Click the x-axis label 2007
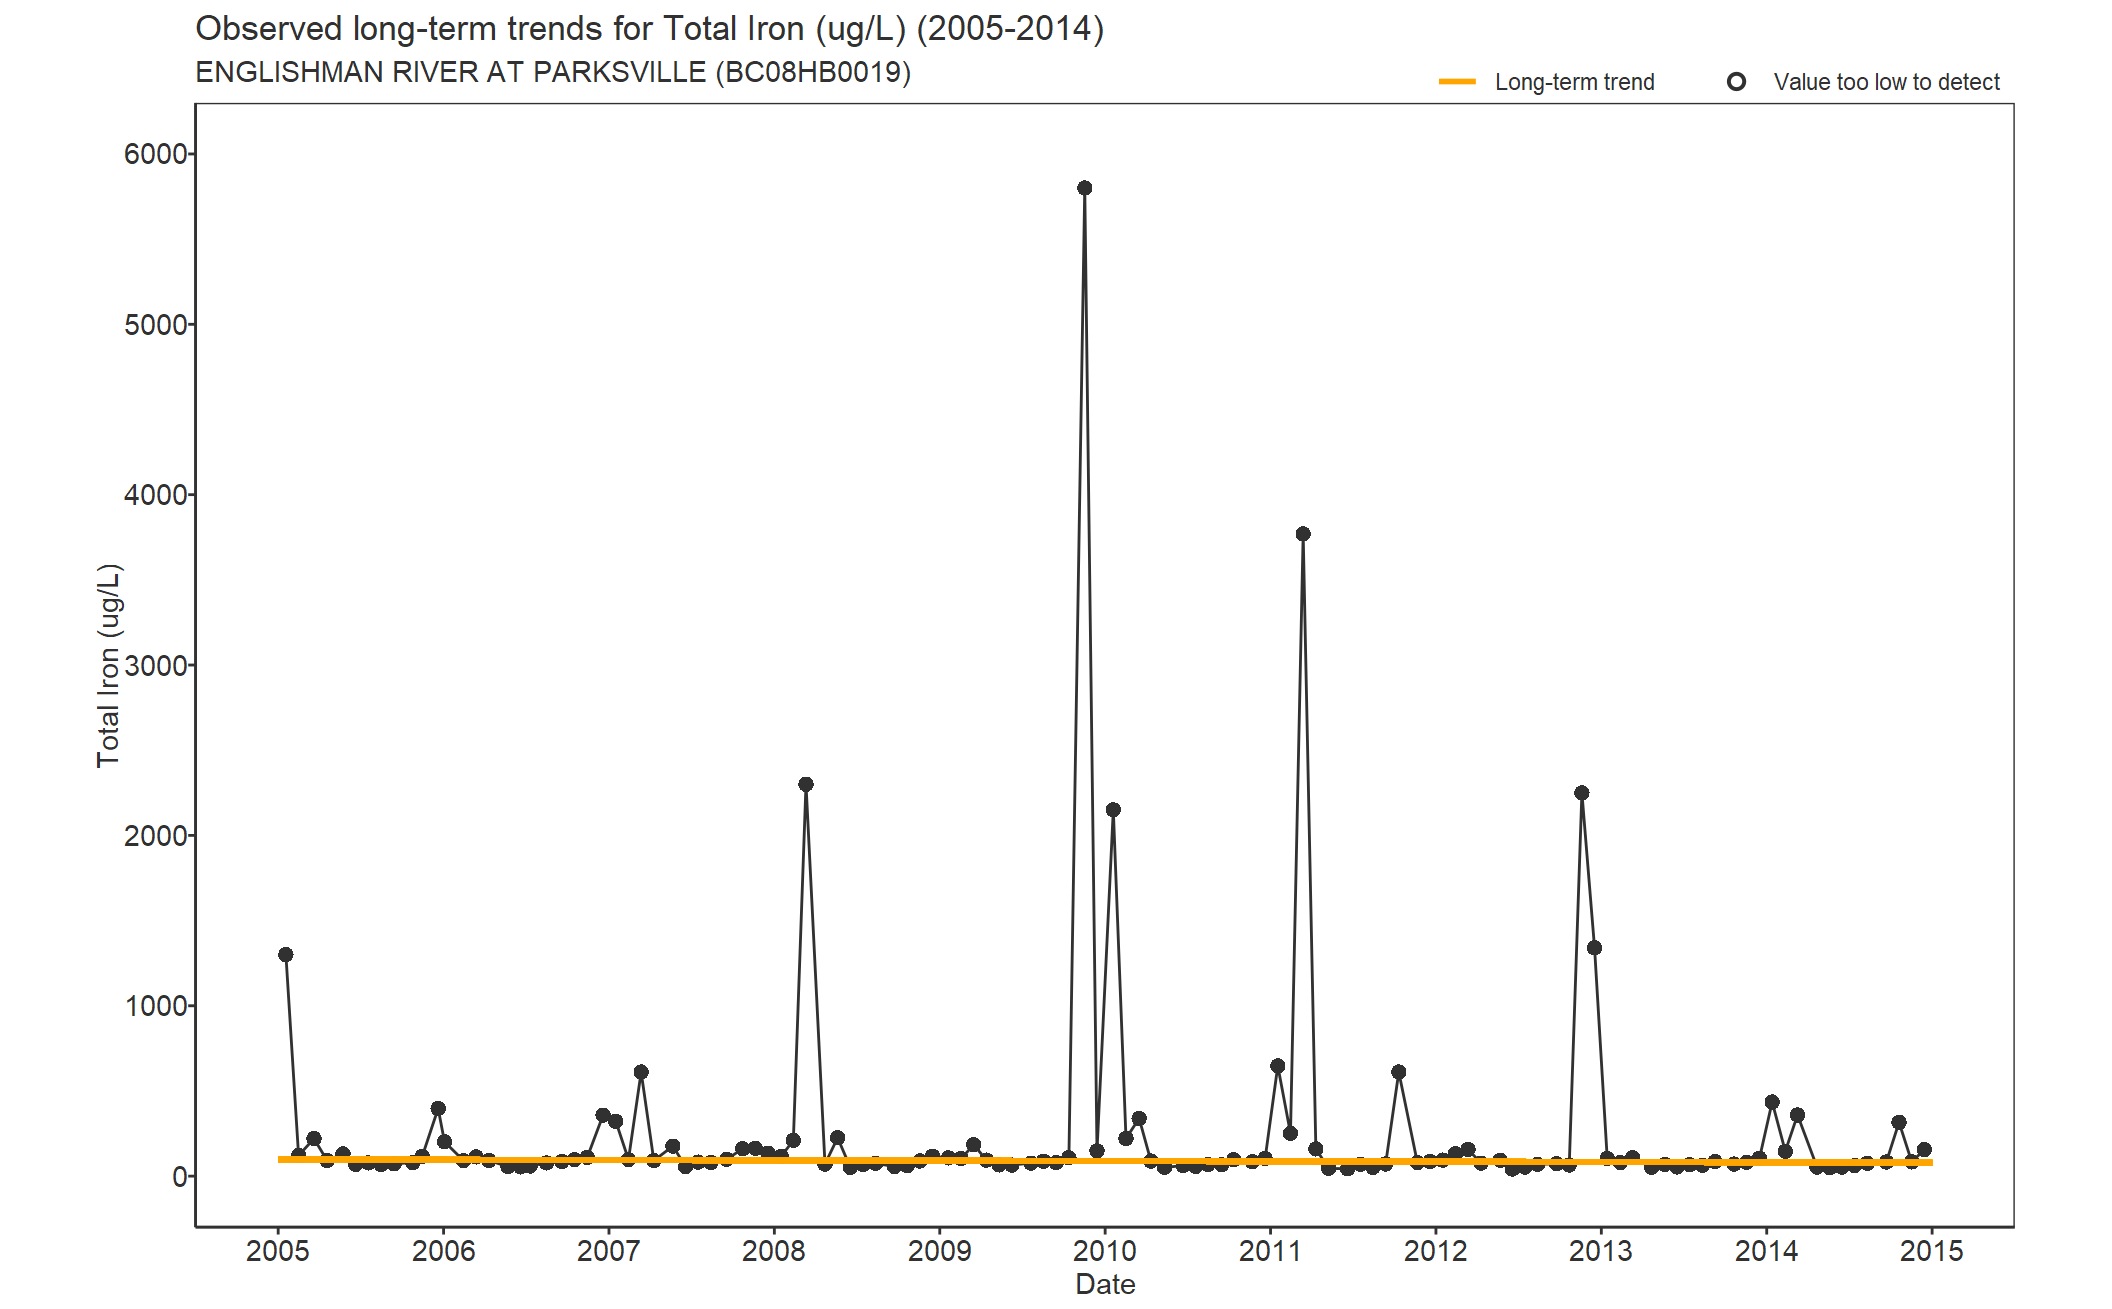 click(x=609, y=1251)
